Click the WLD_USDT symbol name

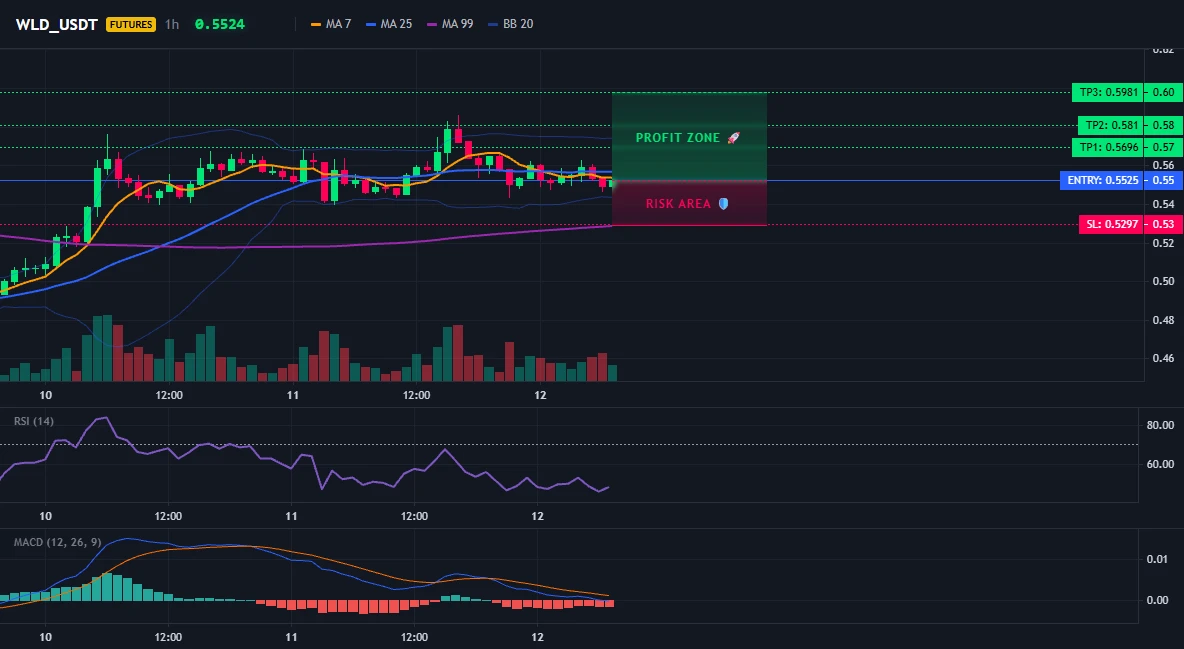click(57, 24)
